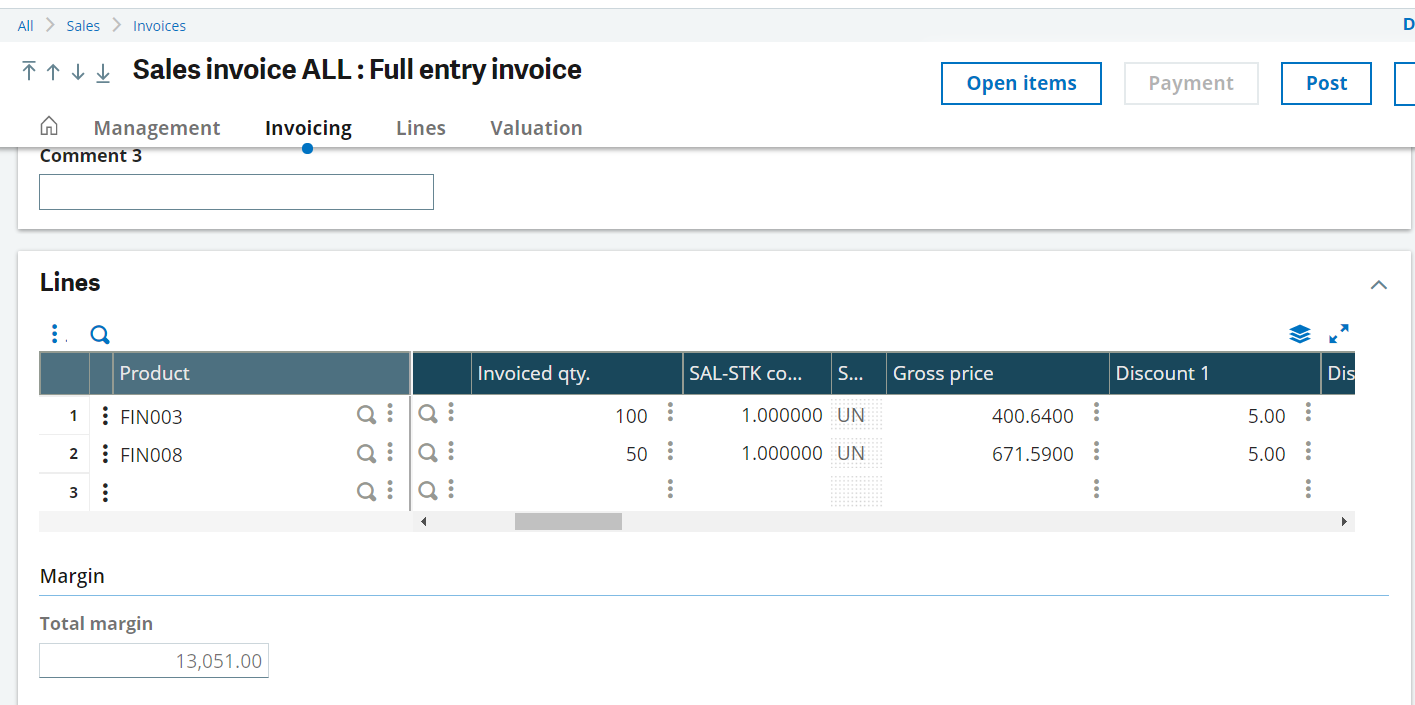Open the kebab menu in the Lines toolbar
The height and width of the screenshot is (705, 1415).
pyautogui.click(x=55, y=333)
